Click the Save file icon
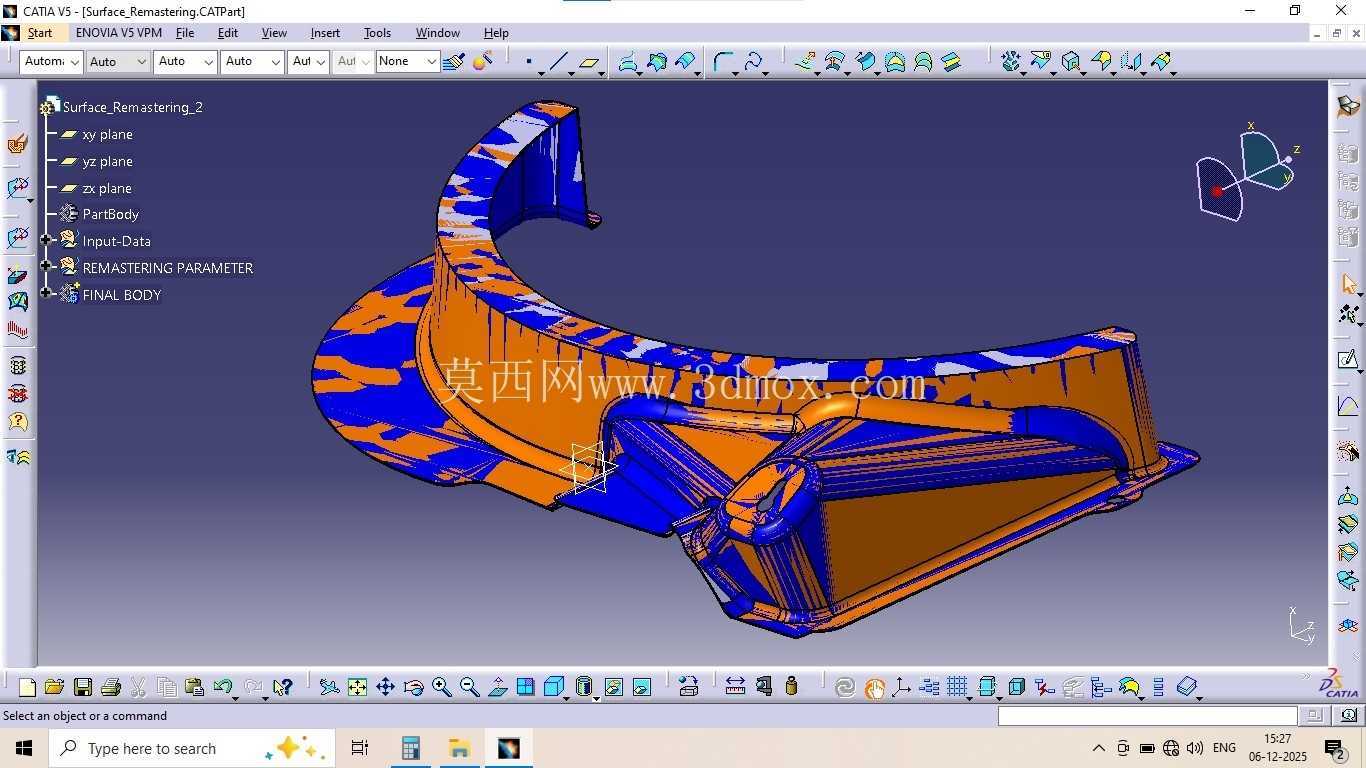The image size is (1366, 768). [x=83, y=687]
